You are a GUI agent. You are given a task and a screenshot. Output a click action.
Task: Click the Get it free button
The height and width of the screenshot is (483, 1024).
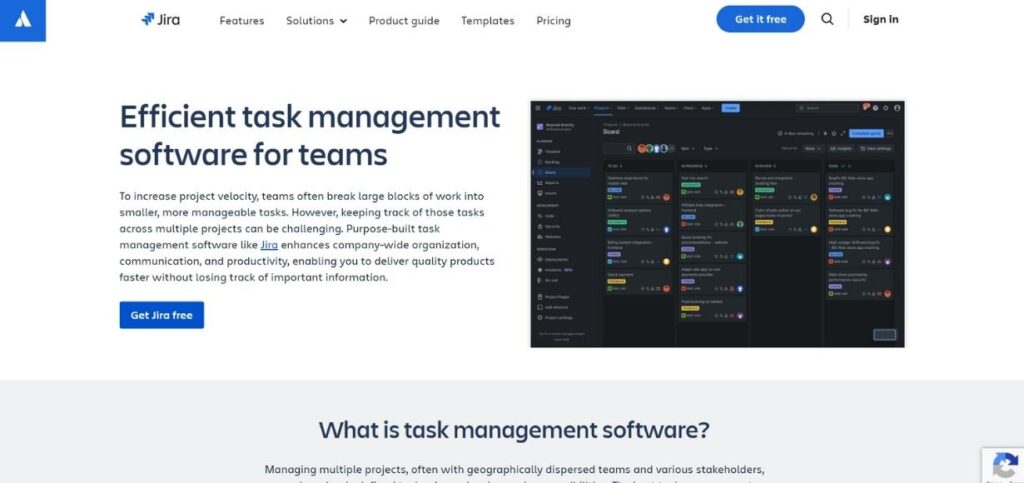point(760,19)
